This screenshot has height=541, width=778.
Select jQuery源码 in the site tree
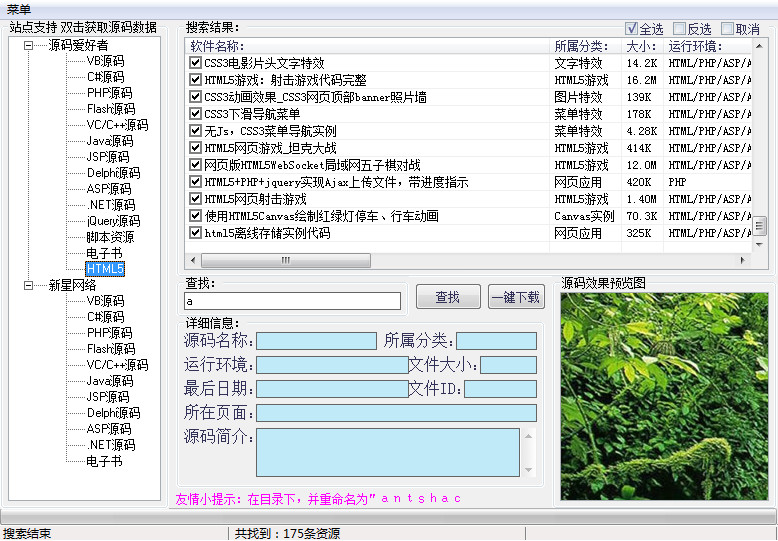pos(113,221)
